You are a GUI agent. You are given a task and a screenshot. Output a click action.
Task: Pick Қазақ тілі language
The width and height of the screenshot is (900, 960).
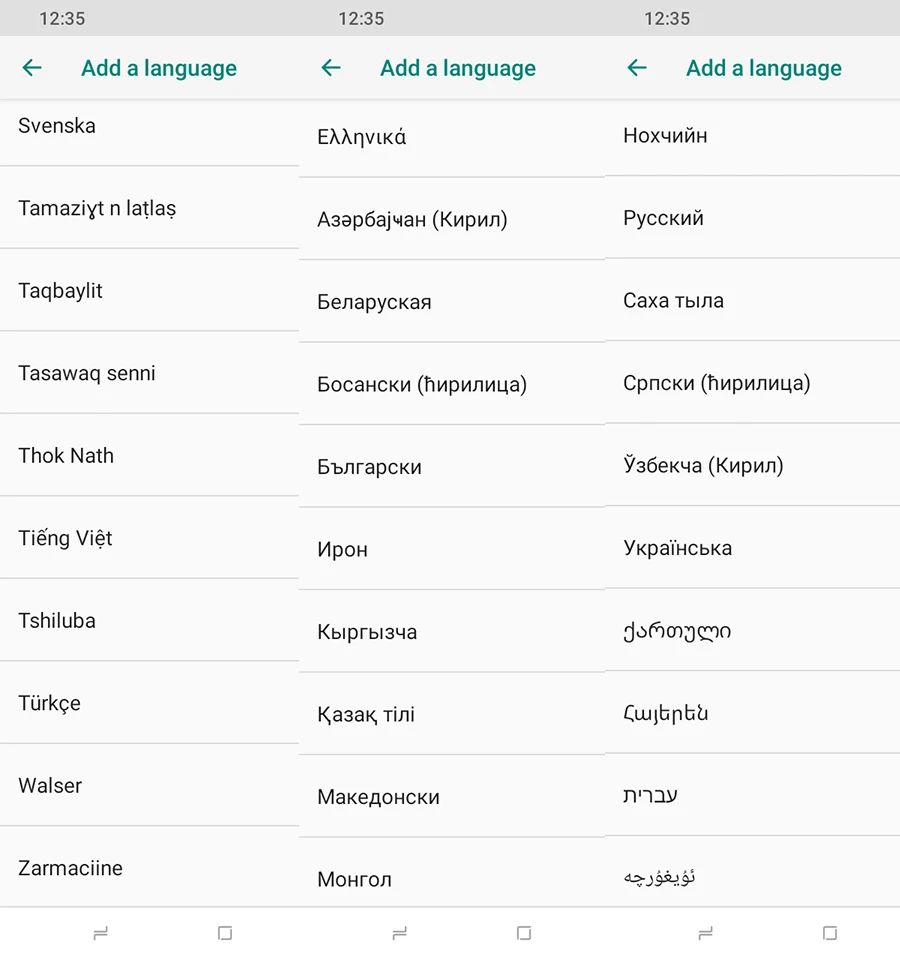click(452, 714)
